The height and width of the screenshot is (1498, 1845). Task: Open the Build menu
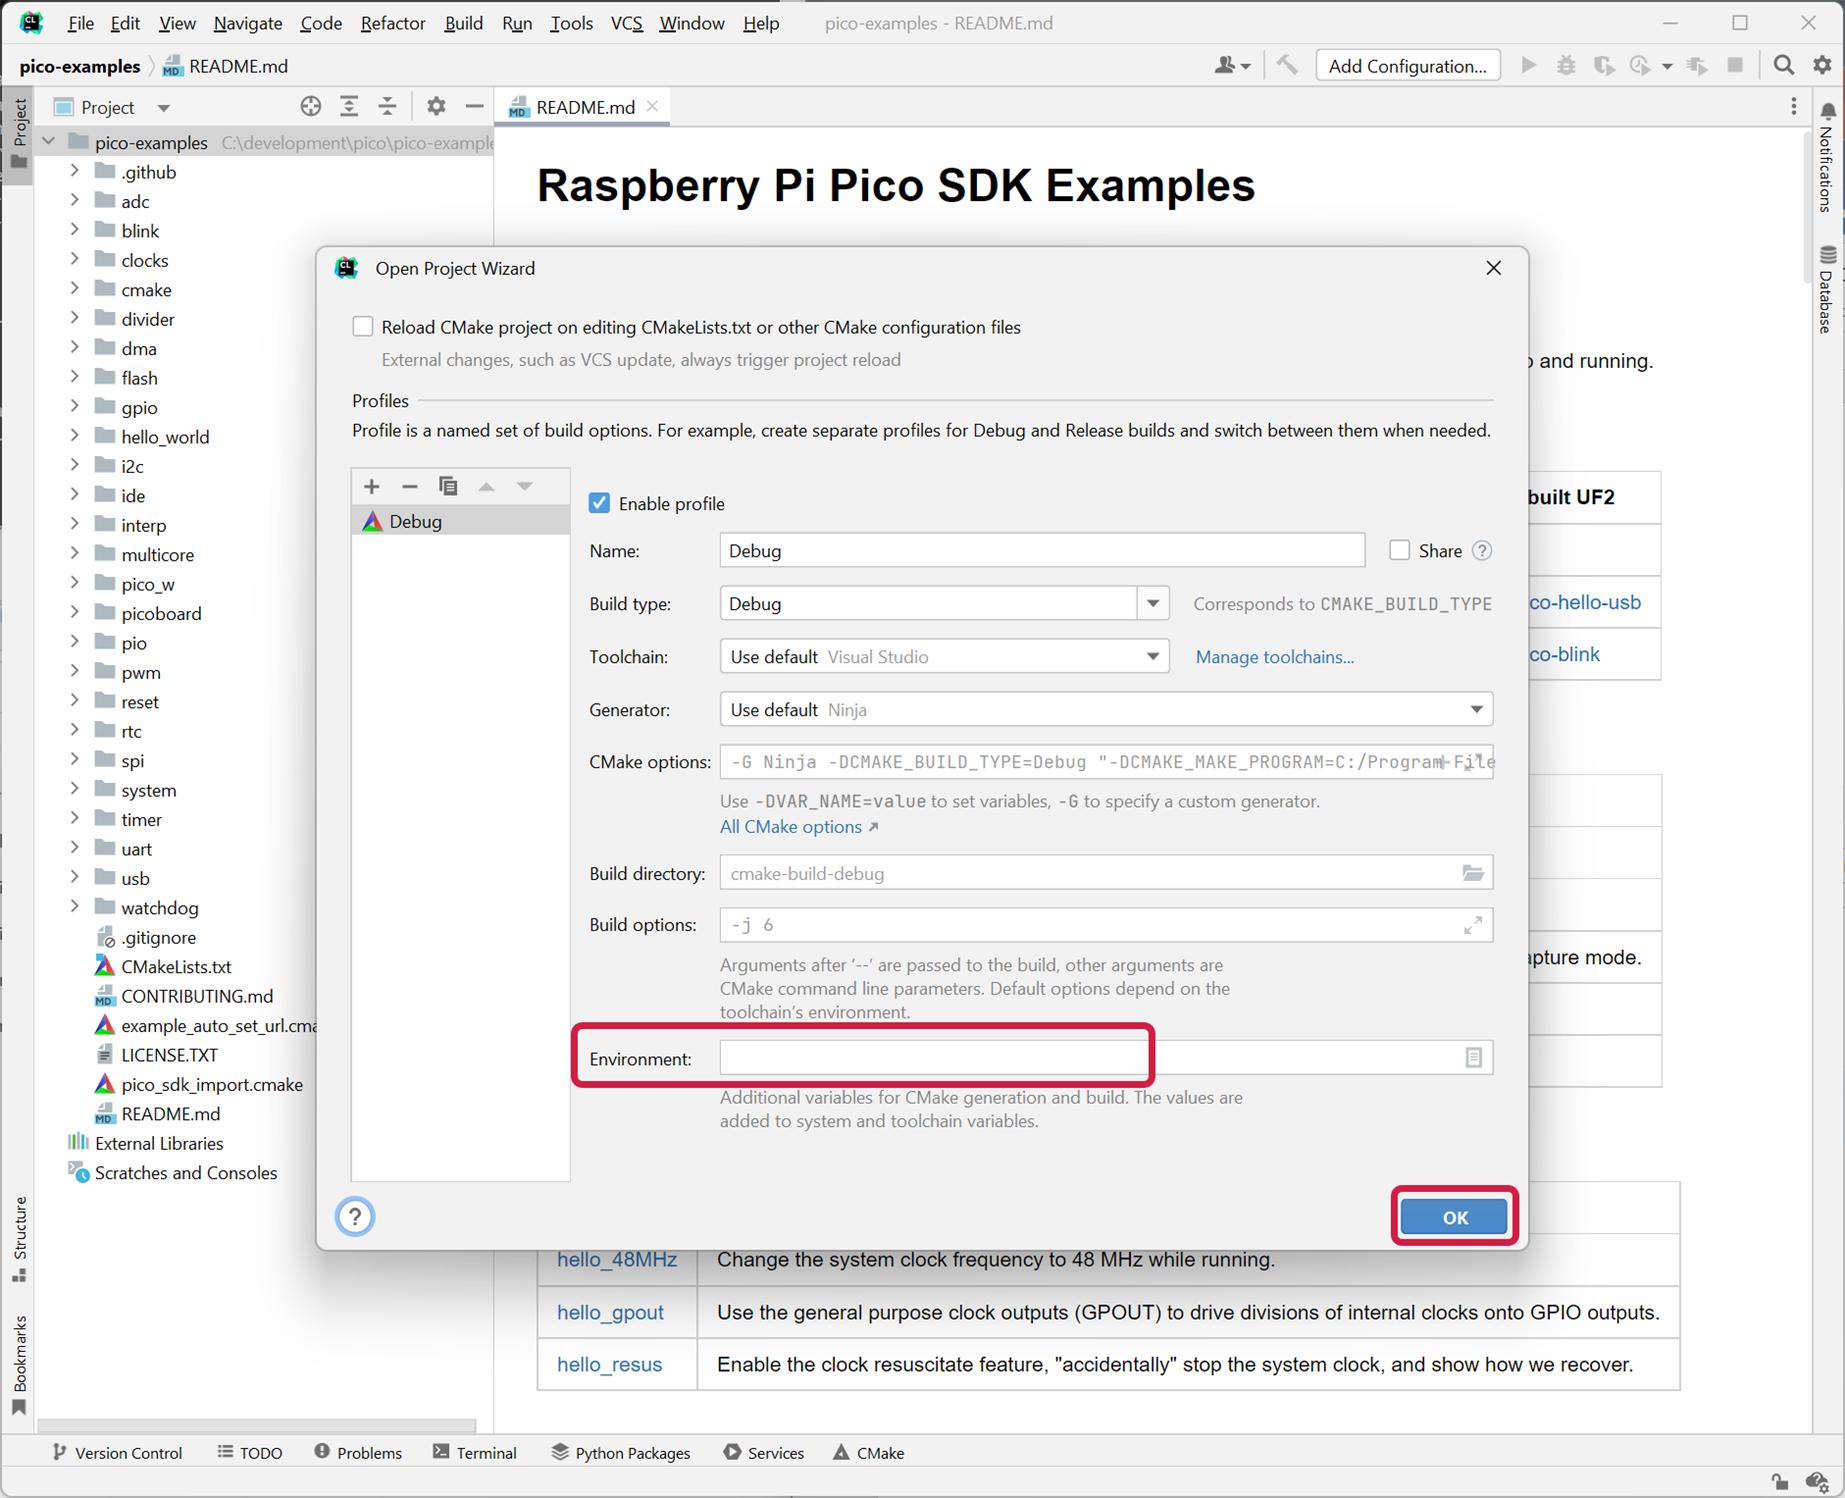(x=464, y=23)
